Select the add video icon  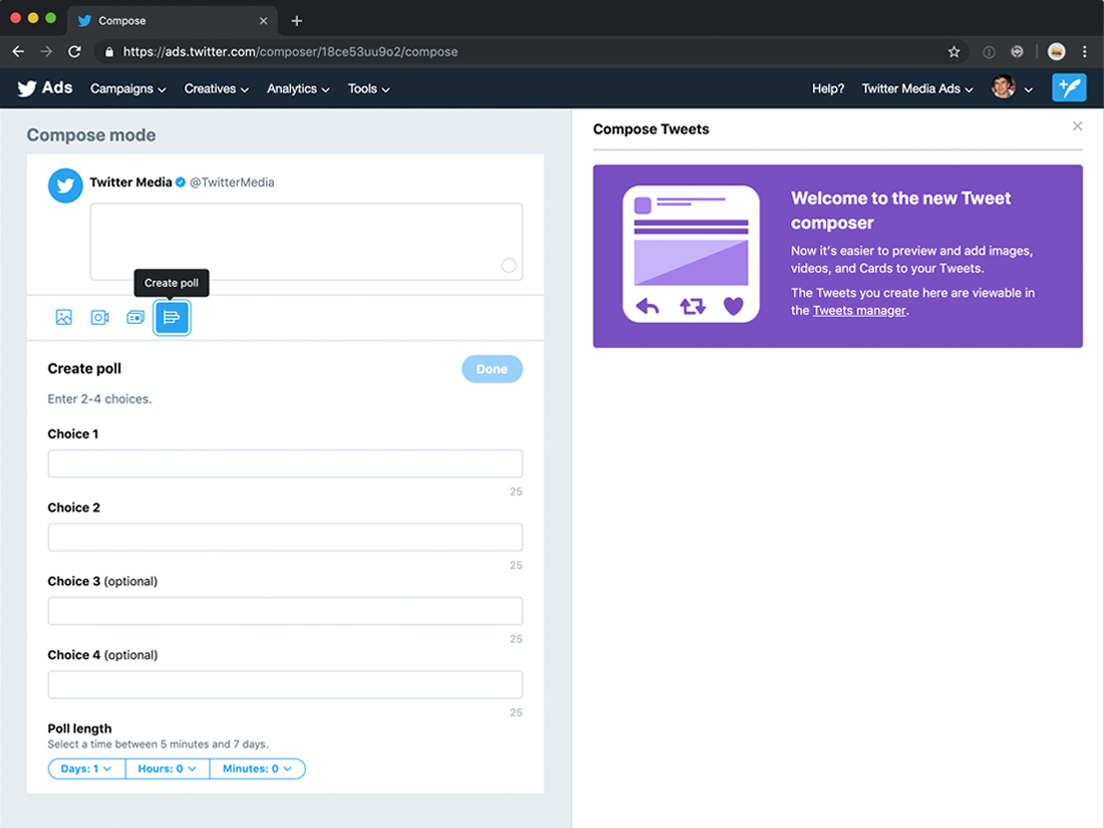point(99,317)
